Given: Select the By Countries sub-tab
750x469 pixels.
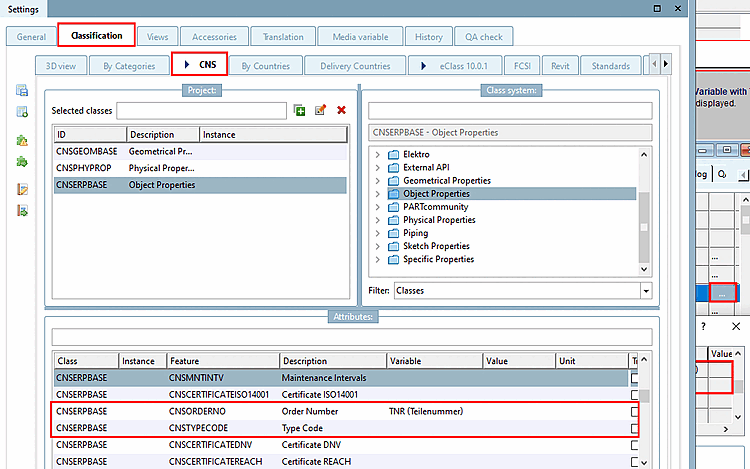Looking at the screenshot, I should [265, 66].
